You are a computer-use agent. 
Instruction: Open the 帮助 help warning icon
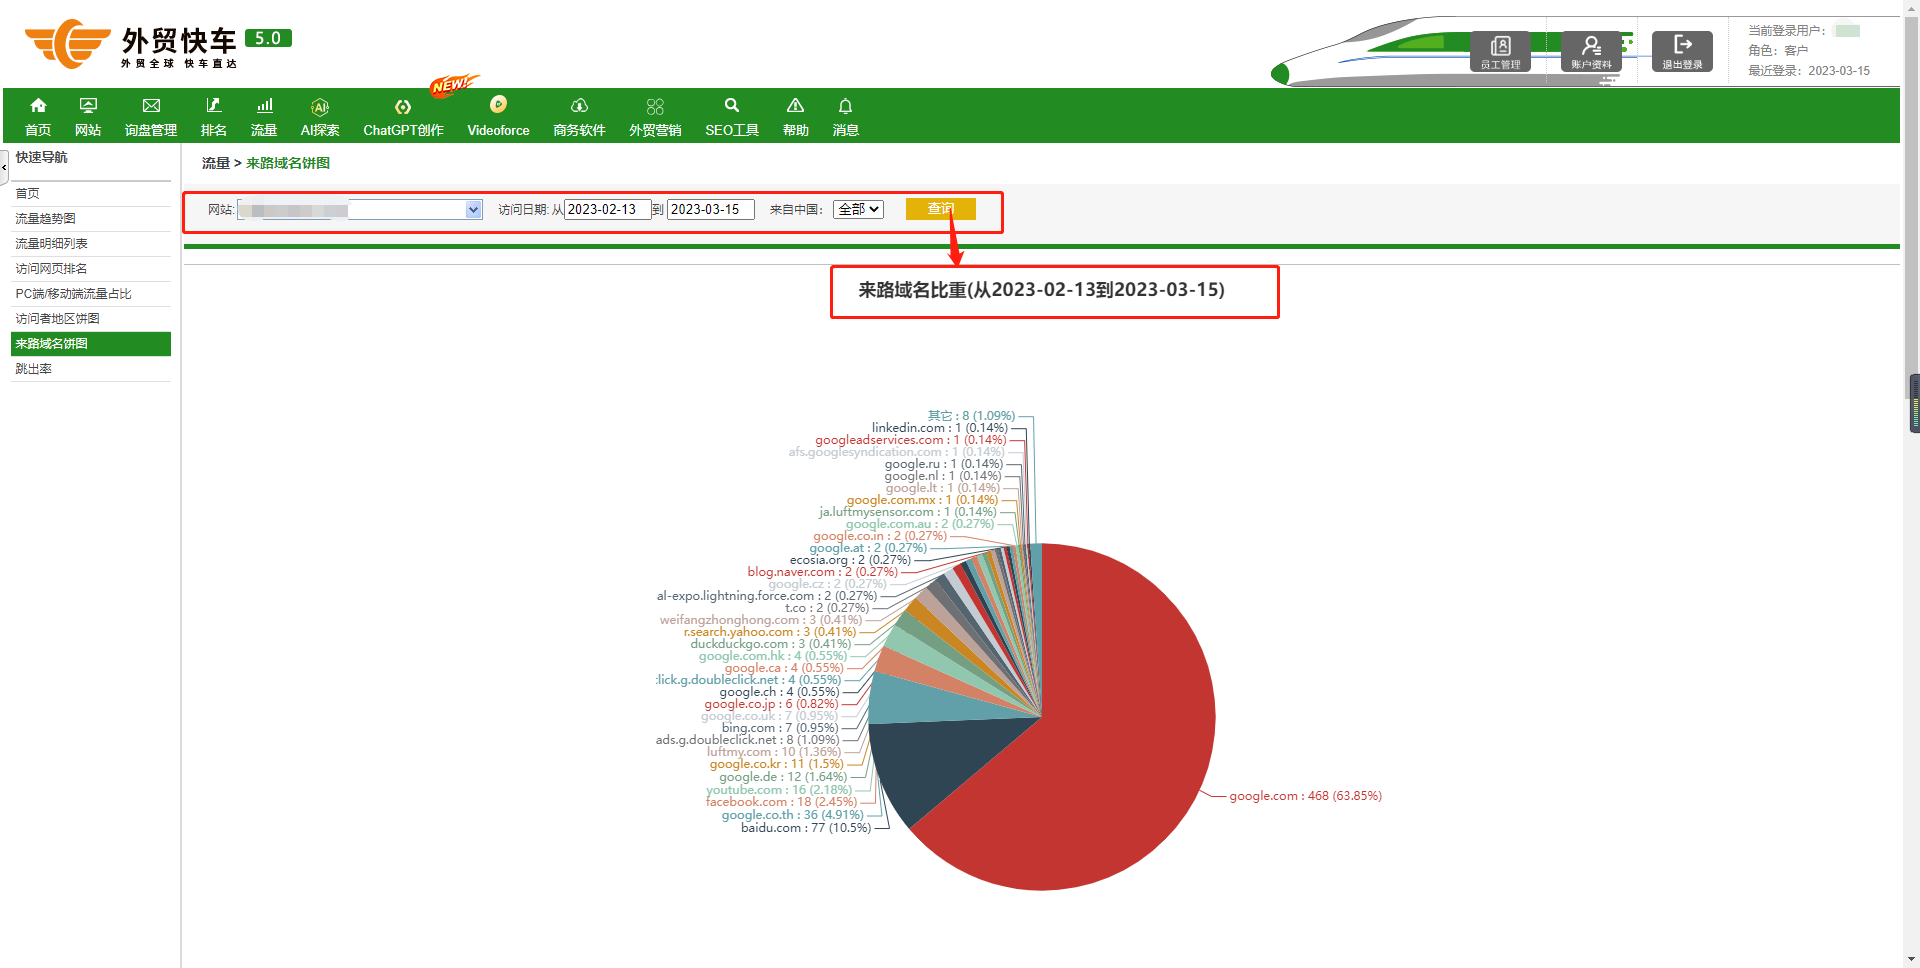coord(795,105)
